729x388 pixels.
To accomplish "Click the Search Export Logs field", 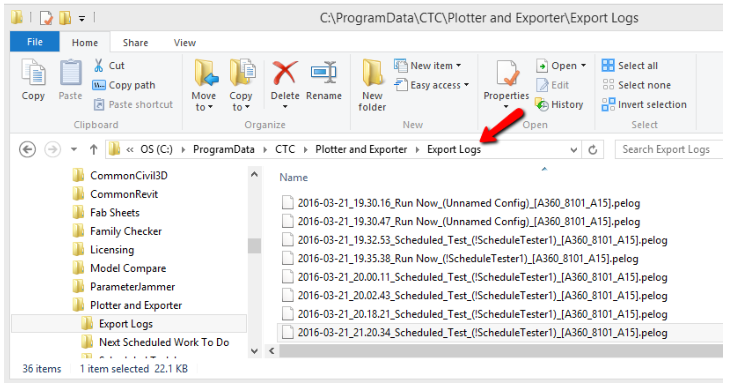I will coord(669,150).
